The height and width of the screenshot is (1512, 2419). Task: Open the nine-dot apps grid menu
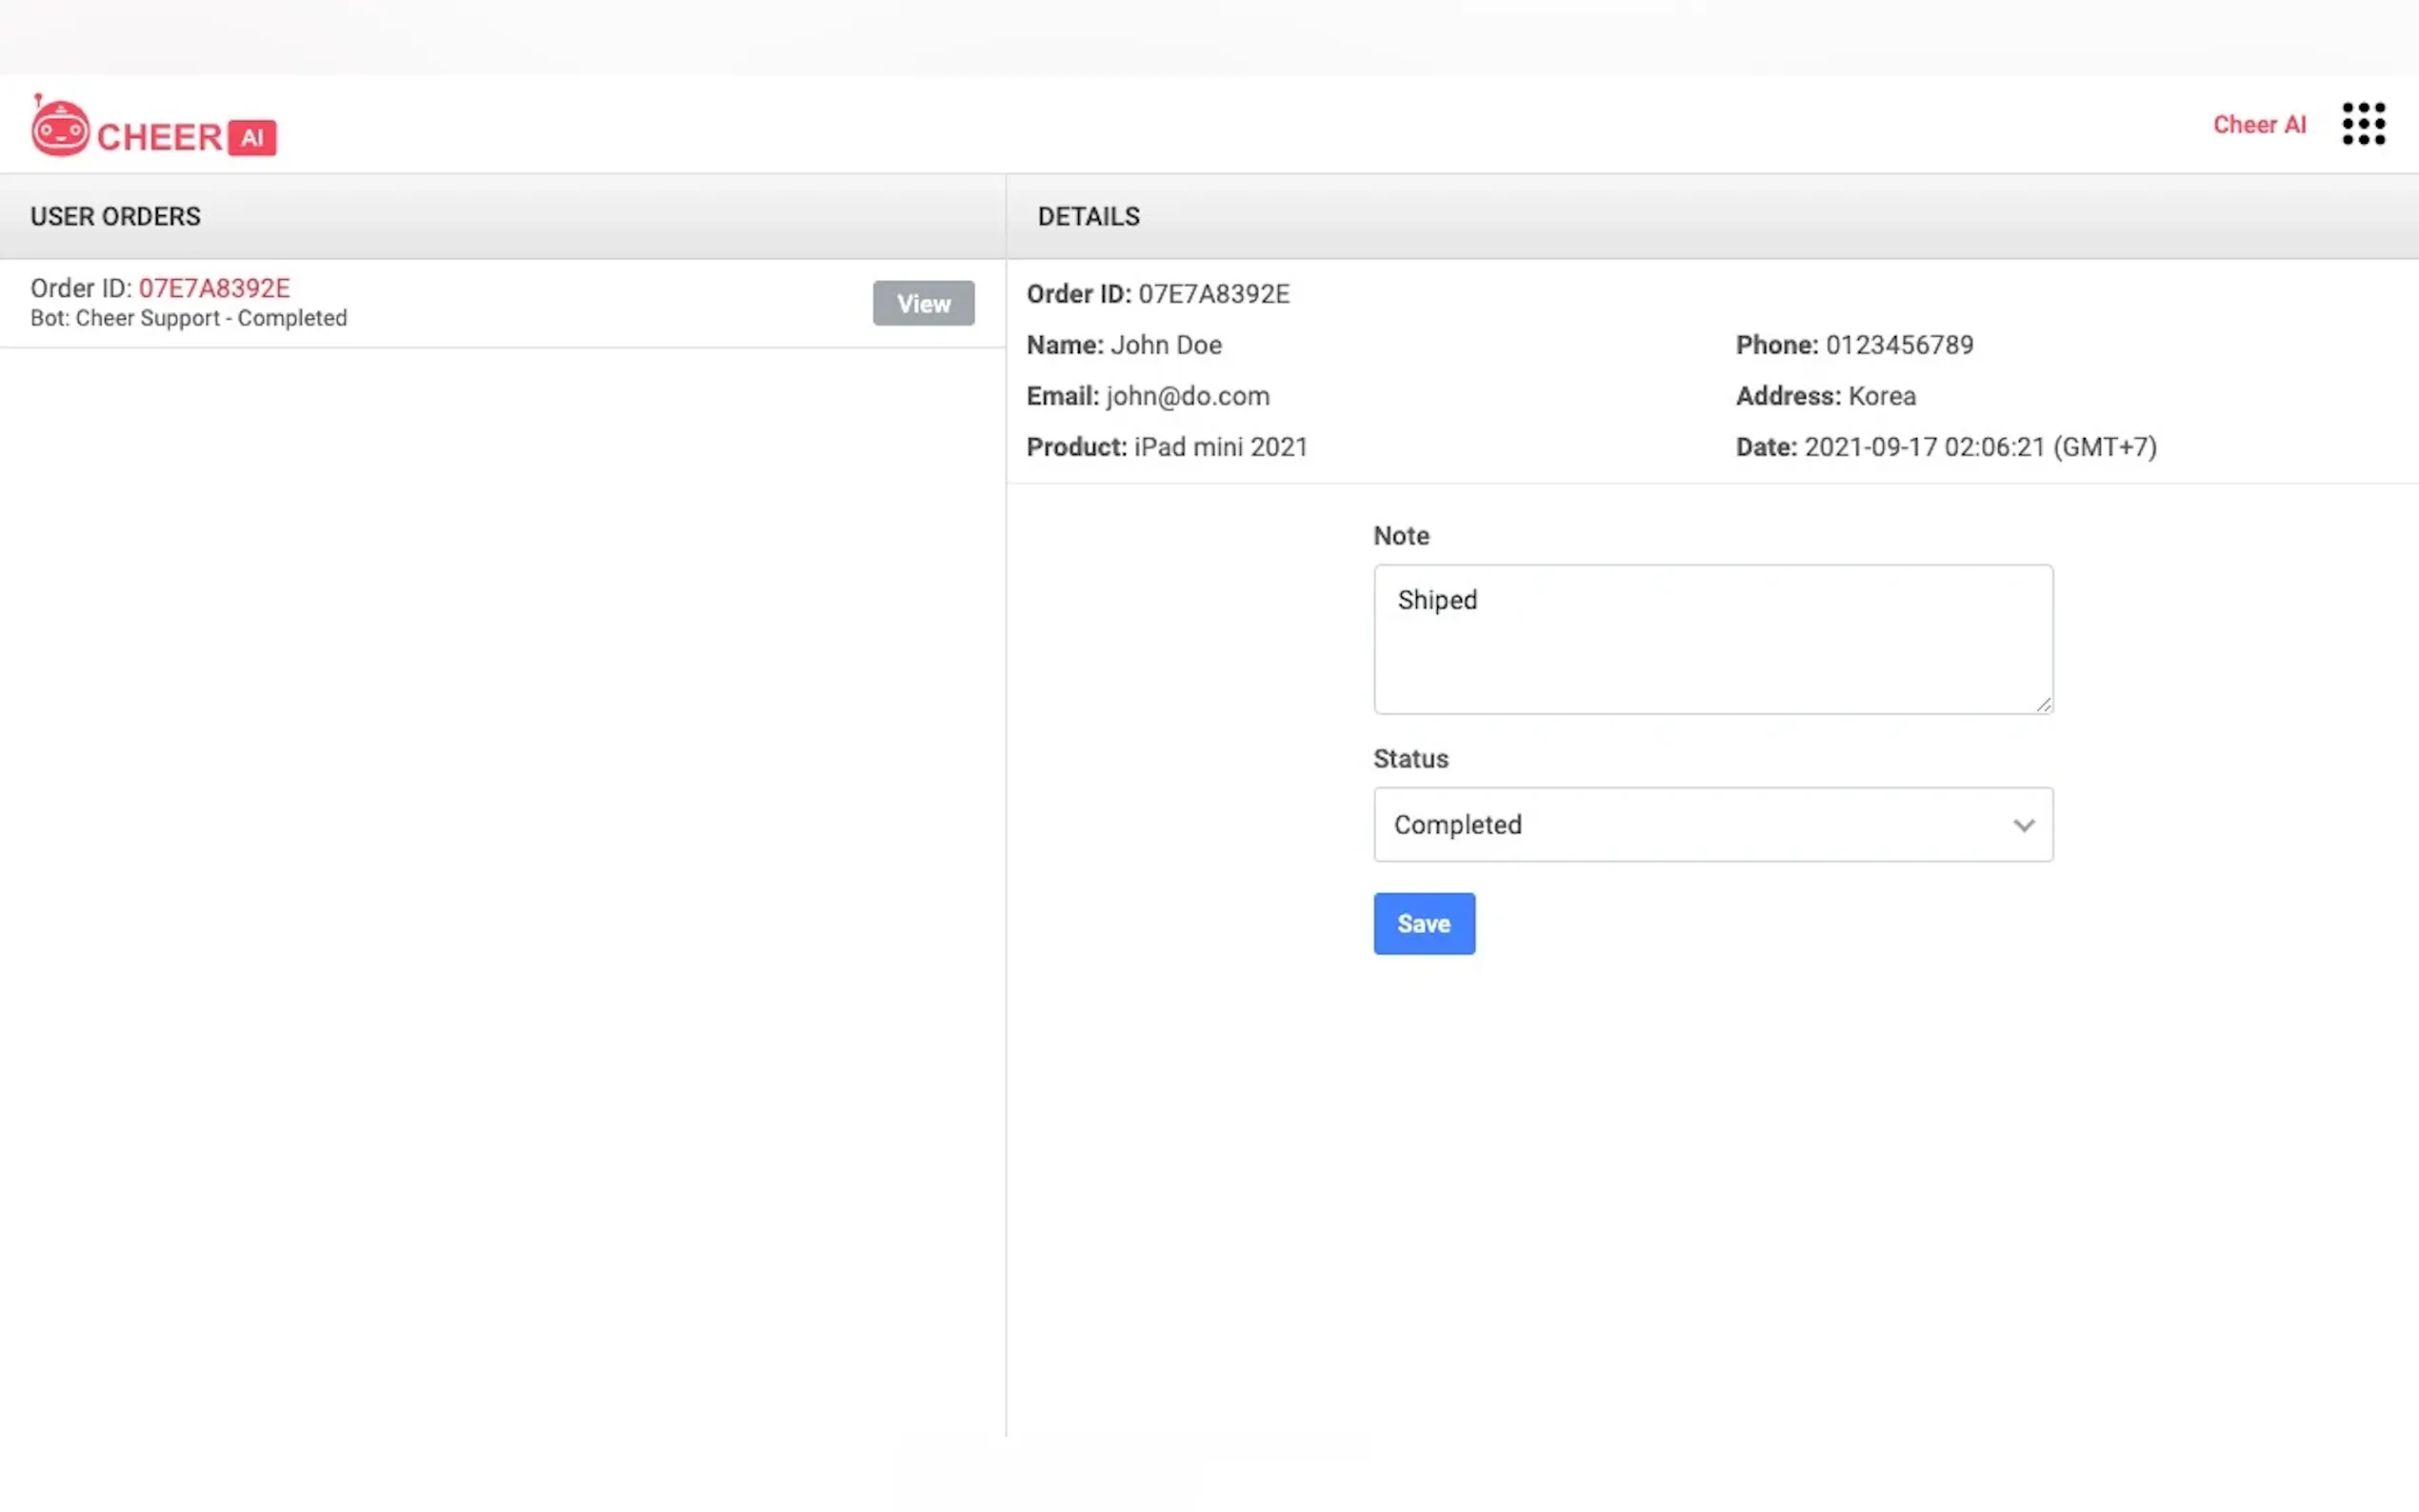(x=2363, y=124)
